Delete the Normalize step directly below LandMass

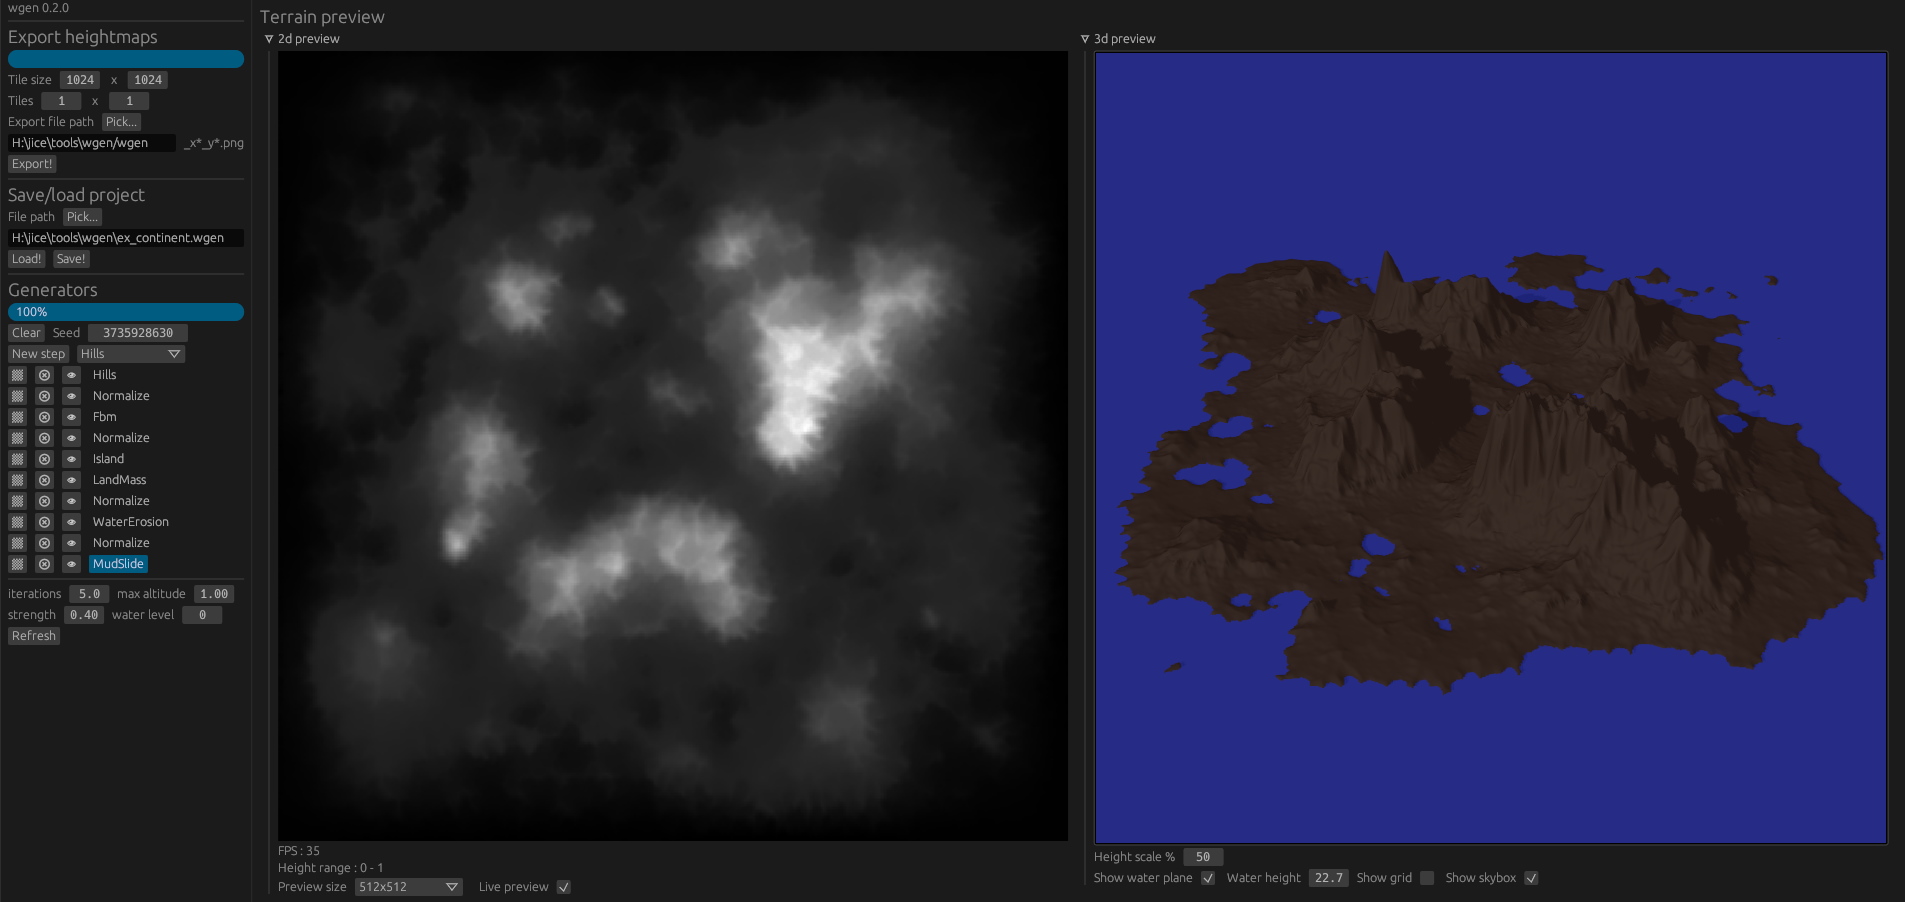click(44, 501)
